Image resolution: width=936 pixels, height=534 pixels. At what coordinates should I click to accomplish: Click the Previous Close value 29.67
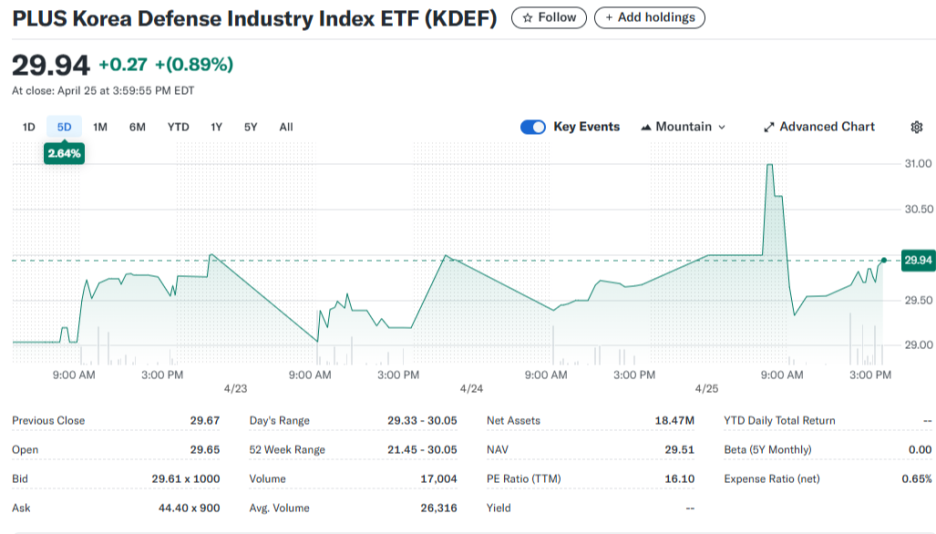205,421
